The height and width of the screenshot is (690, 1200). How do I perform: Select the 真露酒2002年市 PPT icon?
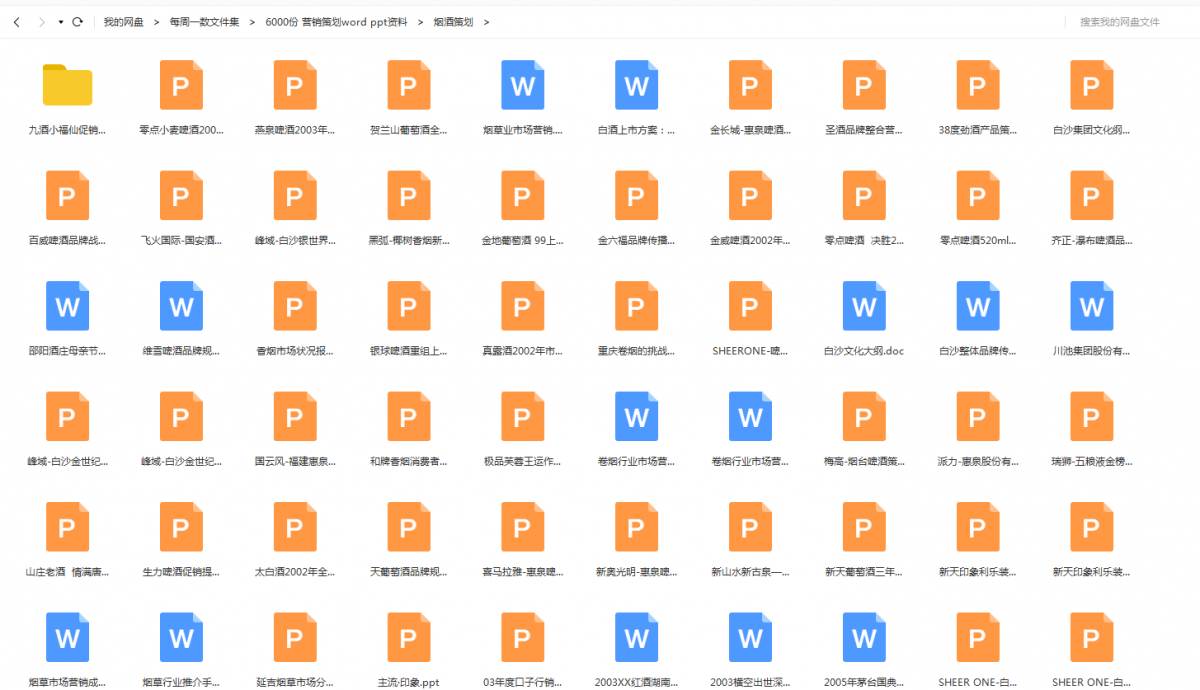click(523, 306)
